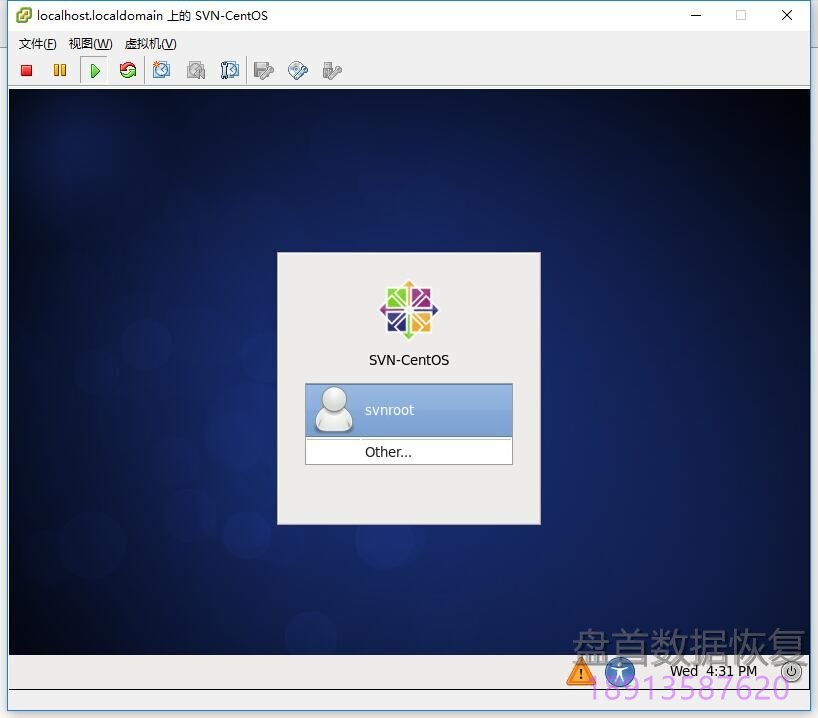Viewport: 818px width, 718px height.
Task: Click the CD/DVD drive connection icon
Action: point(297,70)
